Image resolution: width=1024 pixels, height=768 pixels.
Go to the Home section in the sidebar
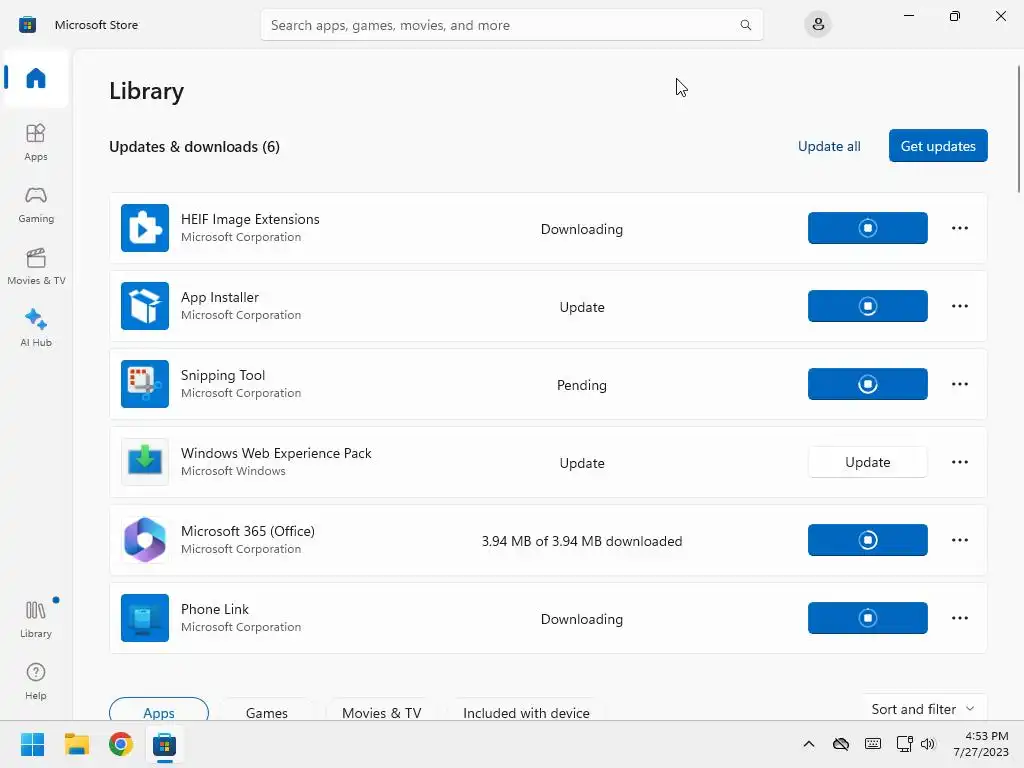[x=36, y=78]
